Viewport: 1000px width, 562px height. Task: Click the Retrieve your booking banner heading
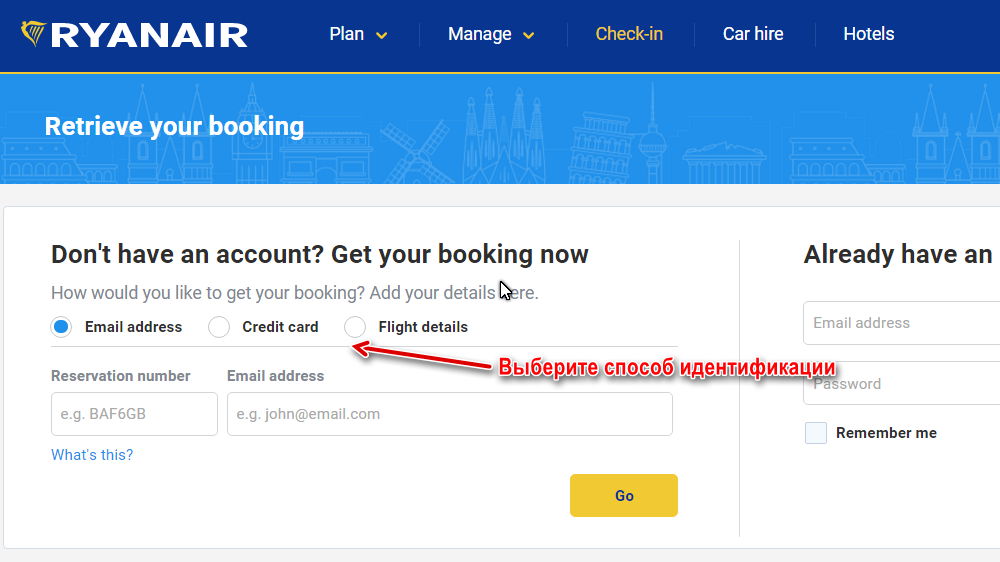174,126
